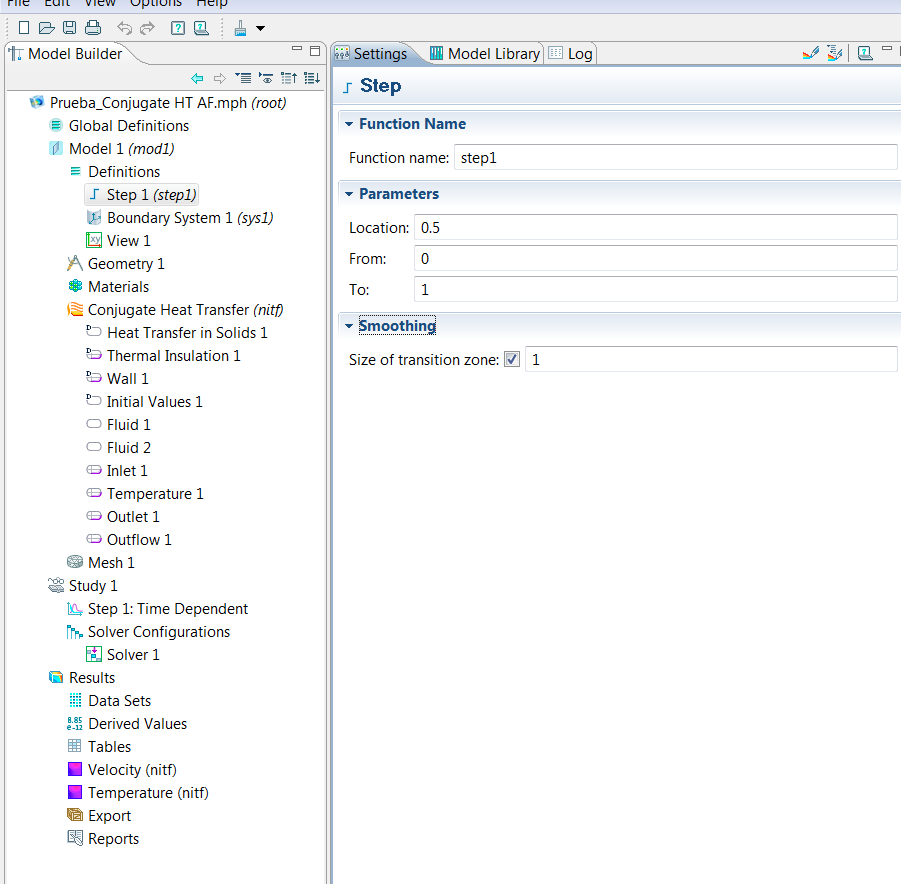The width and height of the screenshot is (901, 884).
Task: Select Step 1: Time Dependent node
Action: pyautogui.click(x=167, y=609)
